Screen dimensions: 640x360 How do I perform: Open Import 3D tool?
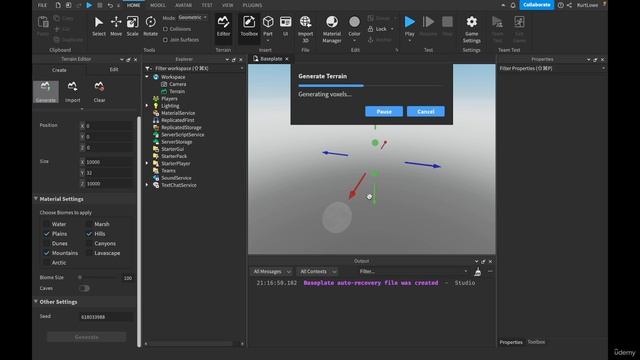[305, 29]
